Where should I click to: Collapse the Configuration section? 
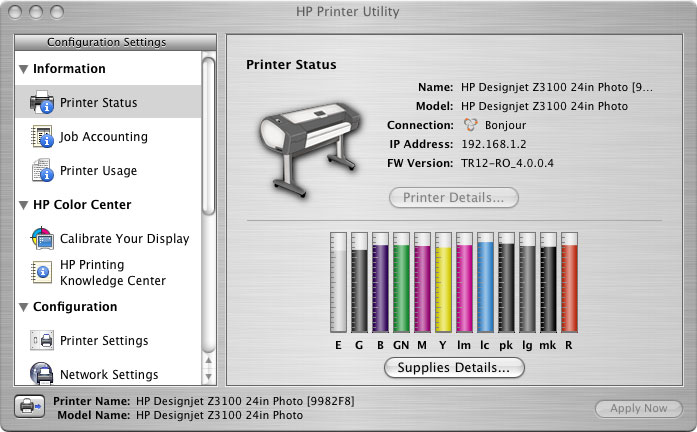pyautogui.click(x=24, y=307)
